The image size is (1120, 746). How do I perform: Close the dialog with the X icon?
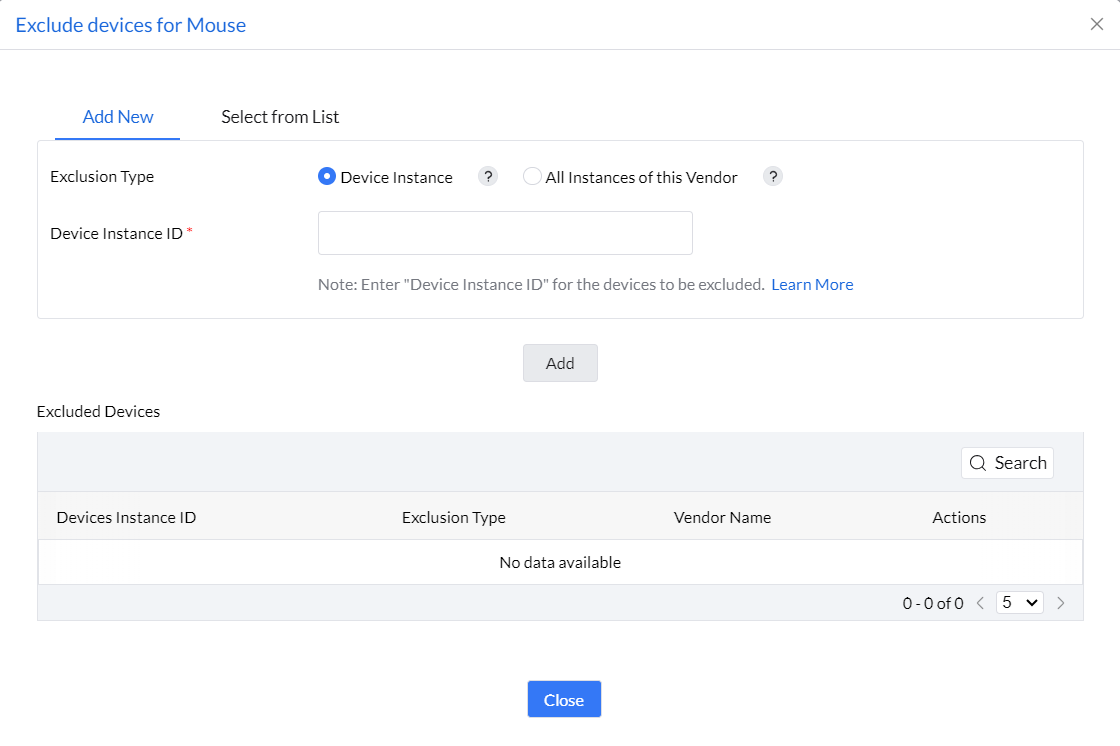click(x=1096, y=25)
